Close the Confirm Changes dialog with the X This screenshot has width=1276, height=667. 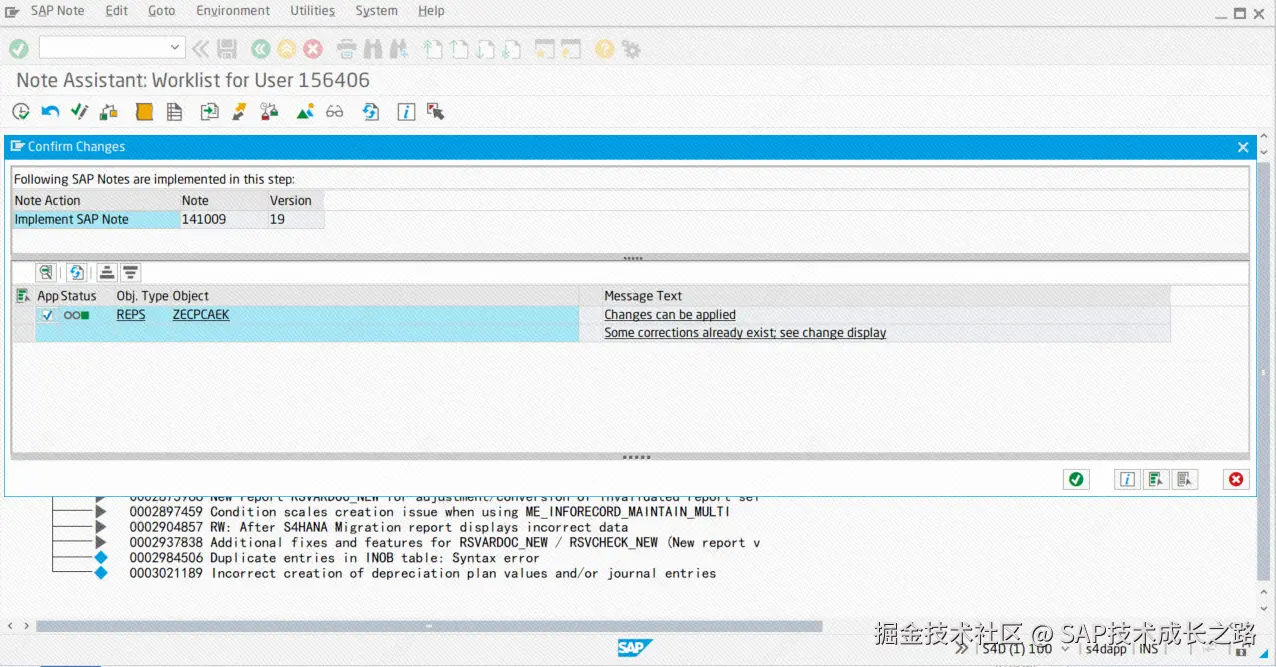[1243, 147]
